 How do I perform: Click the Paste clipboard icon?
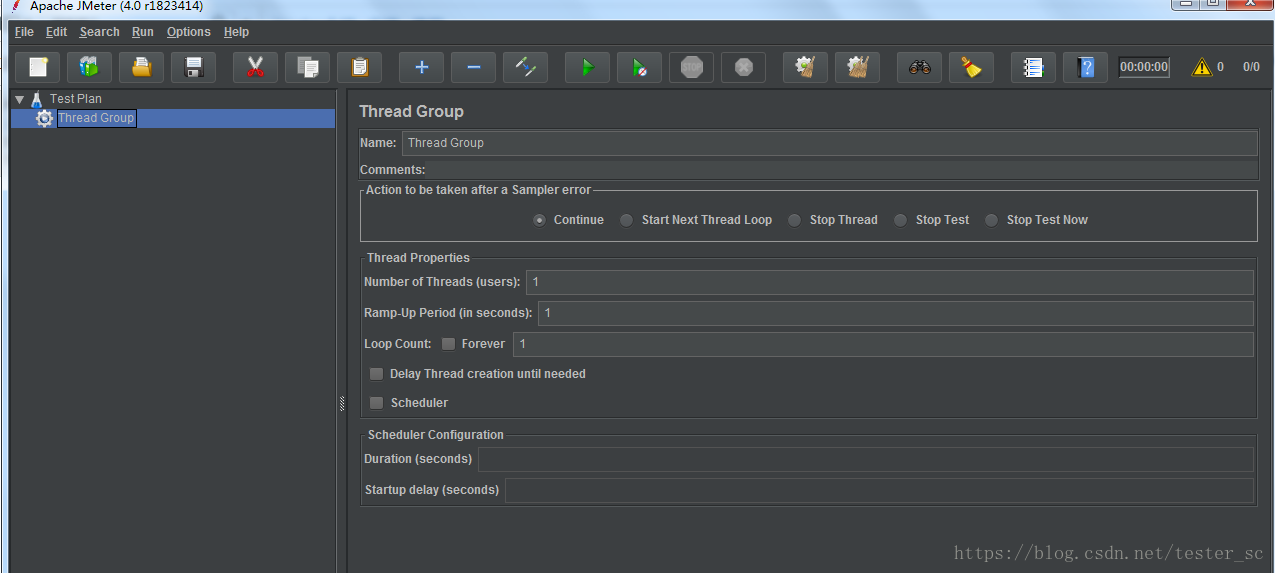click(360, 67)
